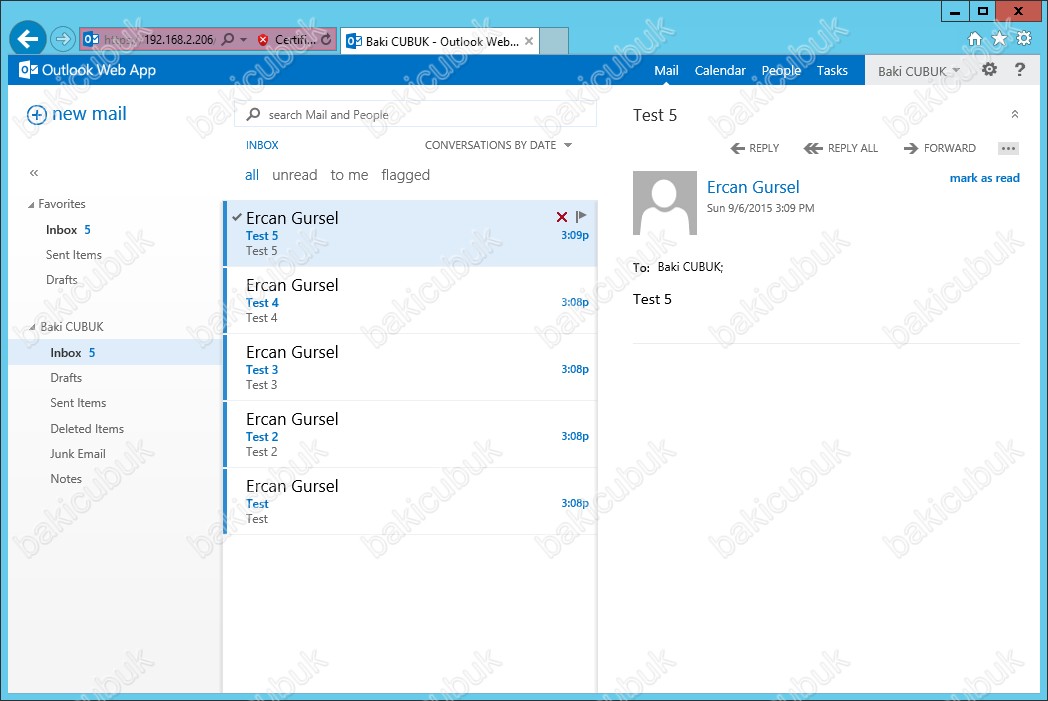The width and height of the screenshot is (1048, 701).
Task: Open Conversations by Date sort dropdown
Action: coord(499,145)
